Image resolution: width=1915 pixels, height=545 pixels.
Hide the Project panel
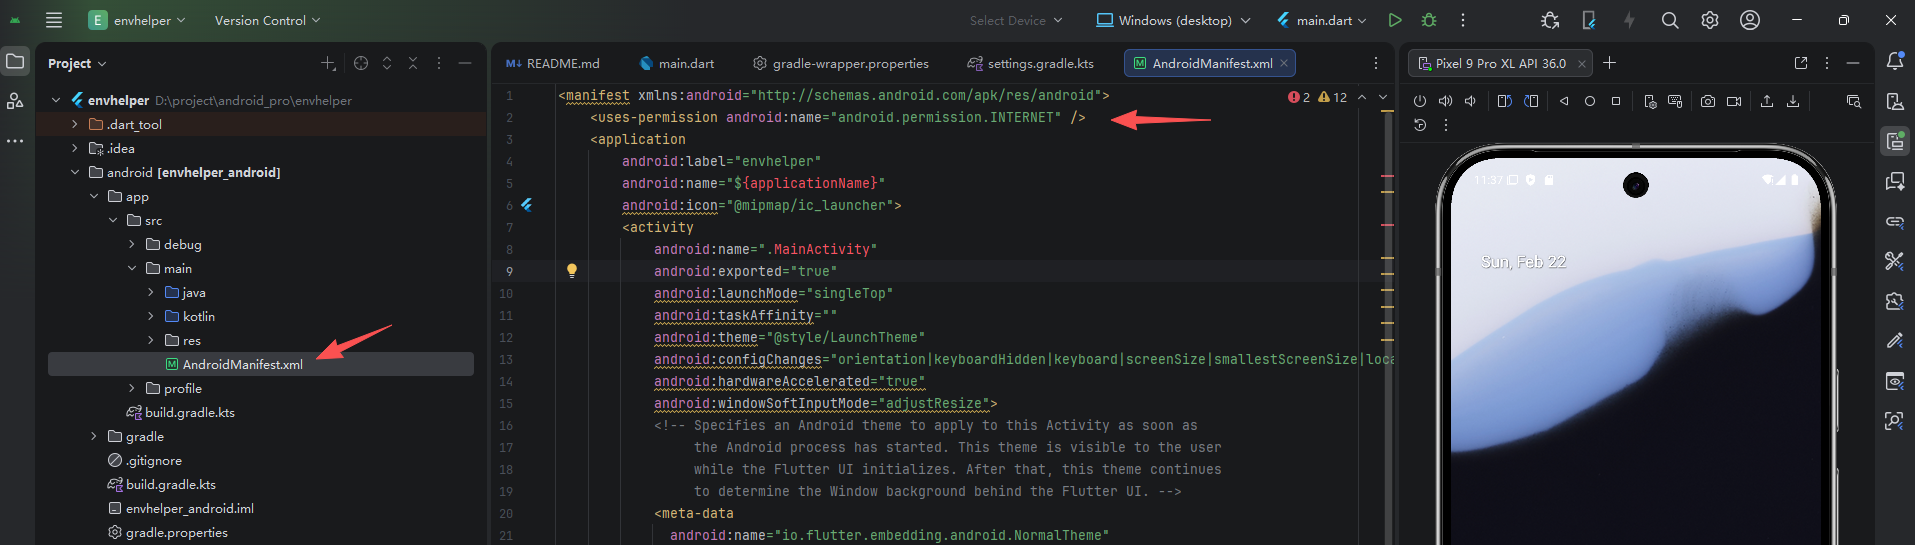pyautogui.click(x=465, y=63)
